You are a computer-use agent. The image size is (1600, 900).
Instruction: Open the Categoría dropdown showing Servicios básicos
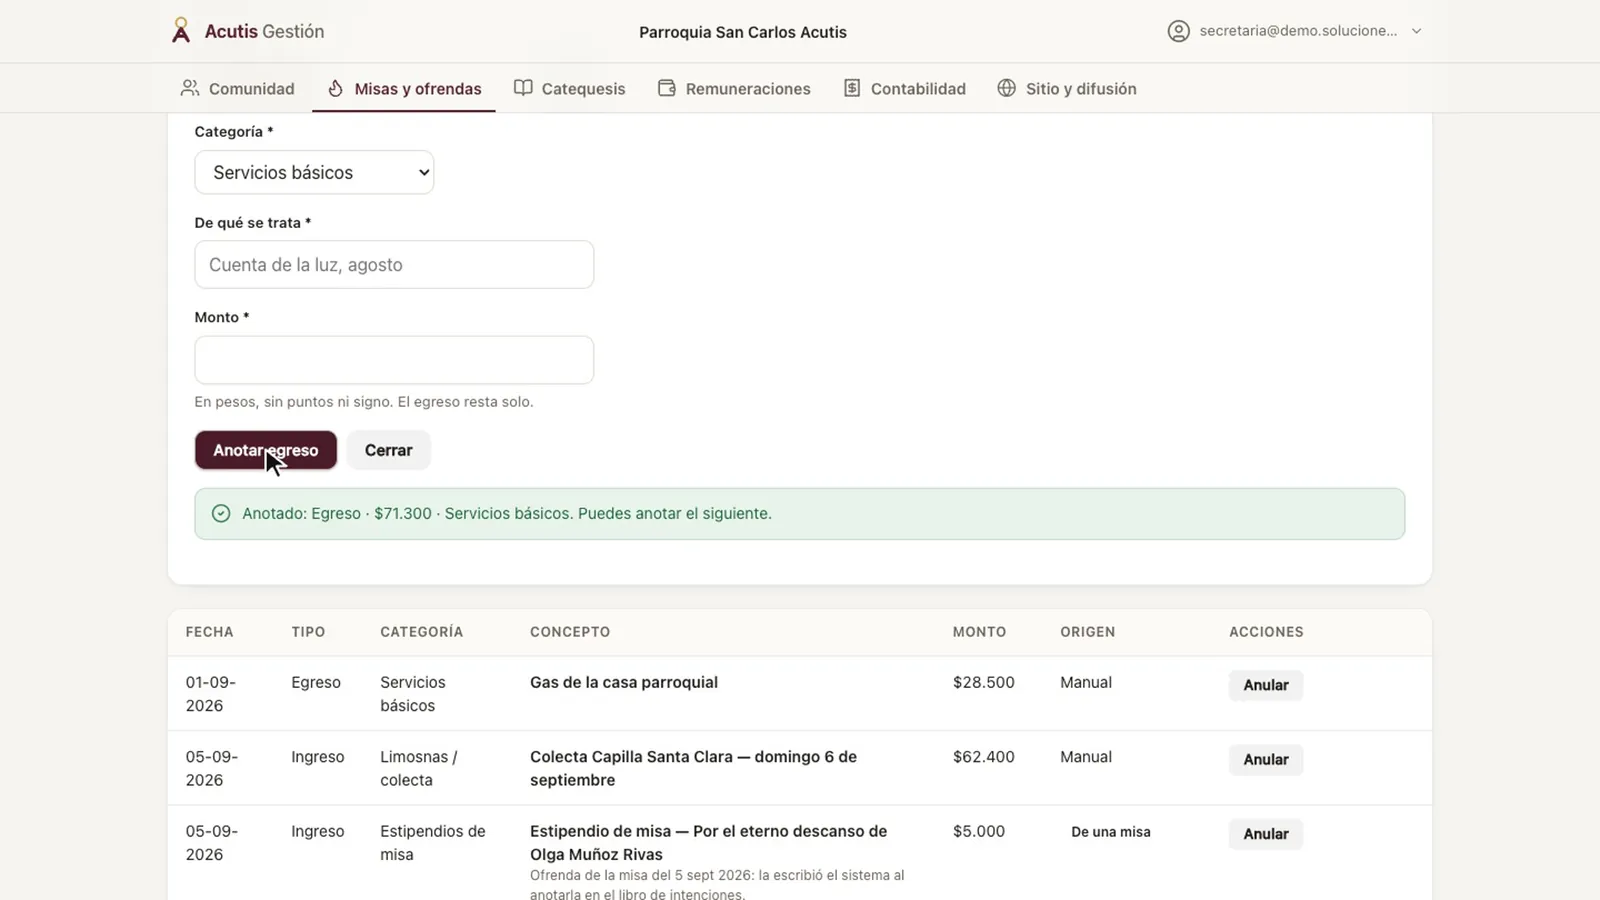point(314,172)
